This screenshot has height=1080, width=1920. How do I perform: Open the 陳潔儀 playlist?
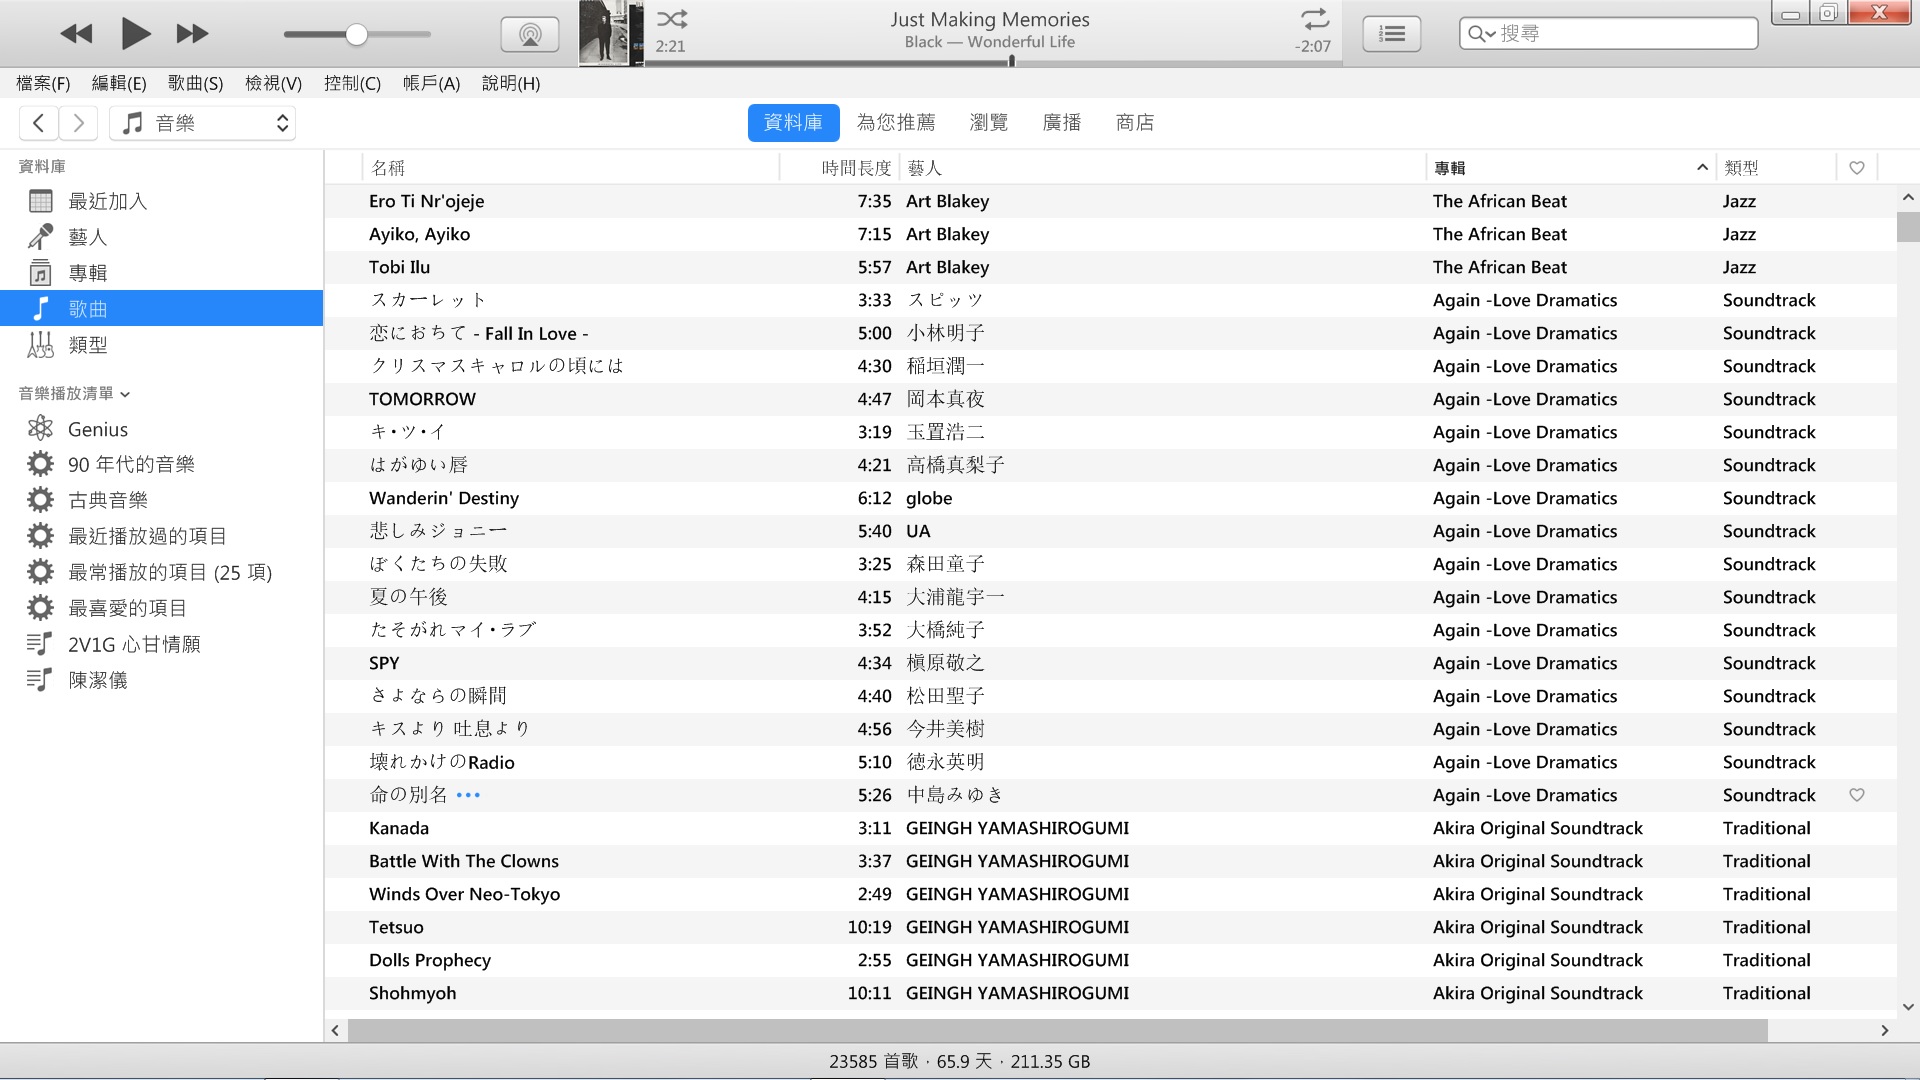162,680
